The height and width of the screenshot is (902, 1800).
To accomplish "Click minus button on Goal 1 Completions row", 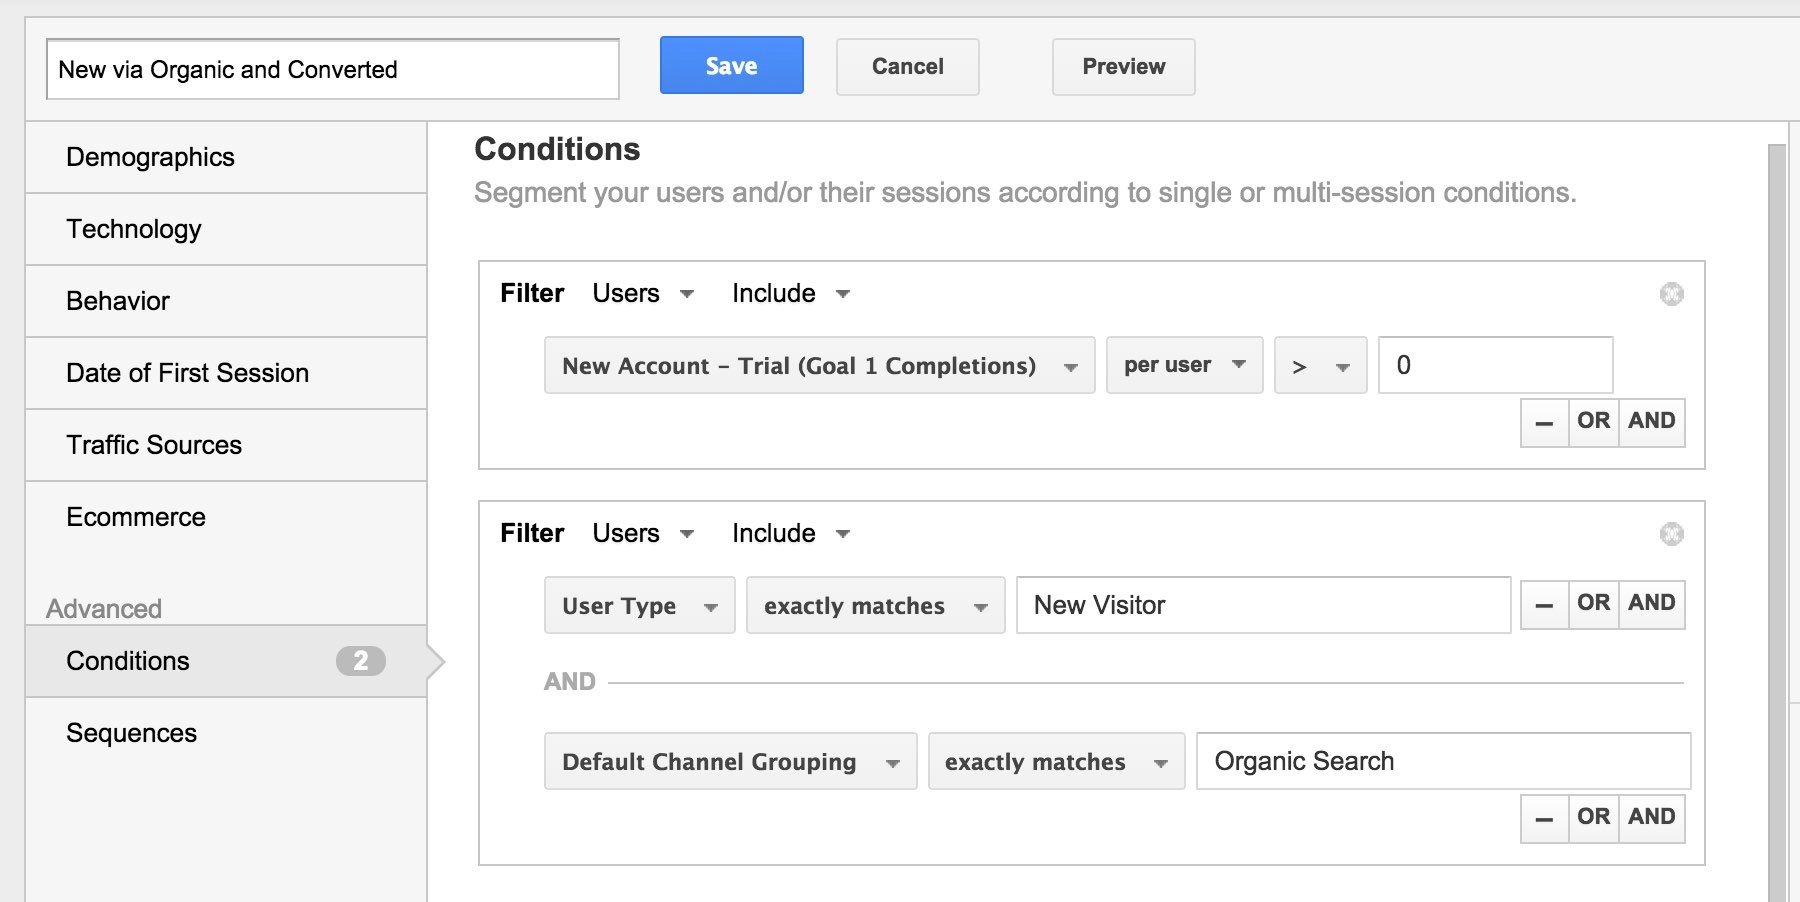I will (1544, 422).
